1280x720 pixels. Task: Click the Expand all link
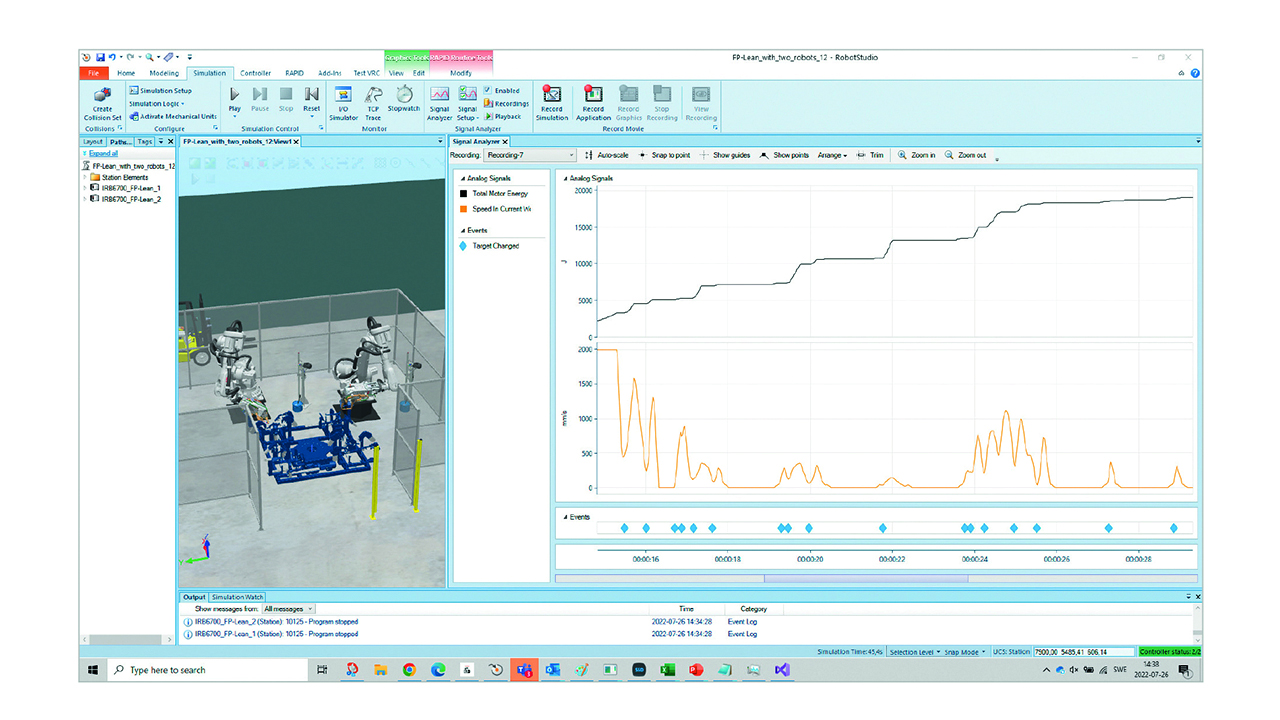point(103,154)
